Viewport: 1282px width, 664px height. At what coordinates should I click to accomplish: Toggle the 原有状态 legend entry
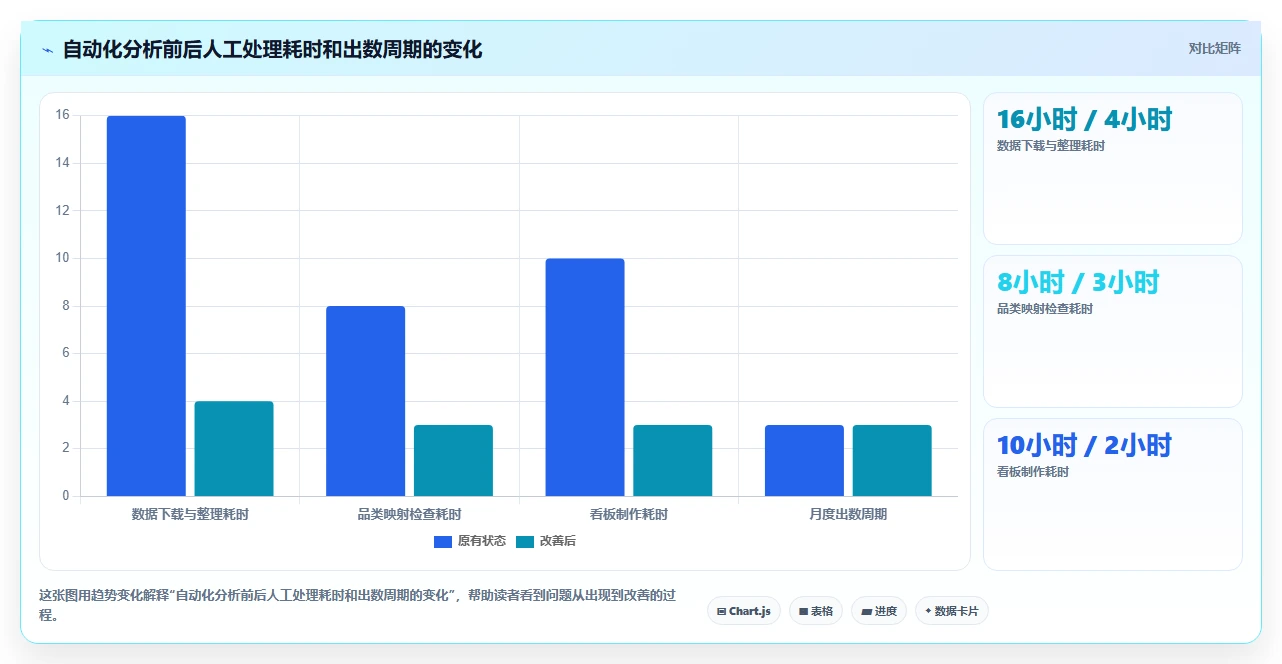pyautogui.click(x=470, y=541)
